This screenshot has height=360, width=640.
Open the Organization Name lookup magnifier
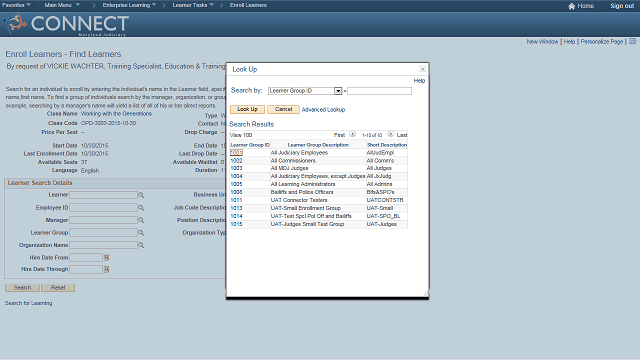tap(141, 245)
